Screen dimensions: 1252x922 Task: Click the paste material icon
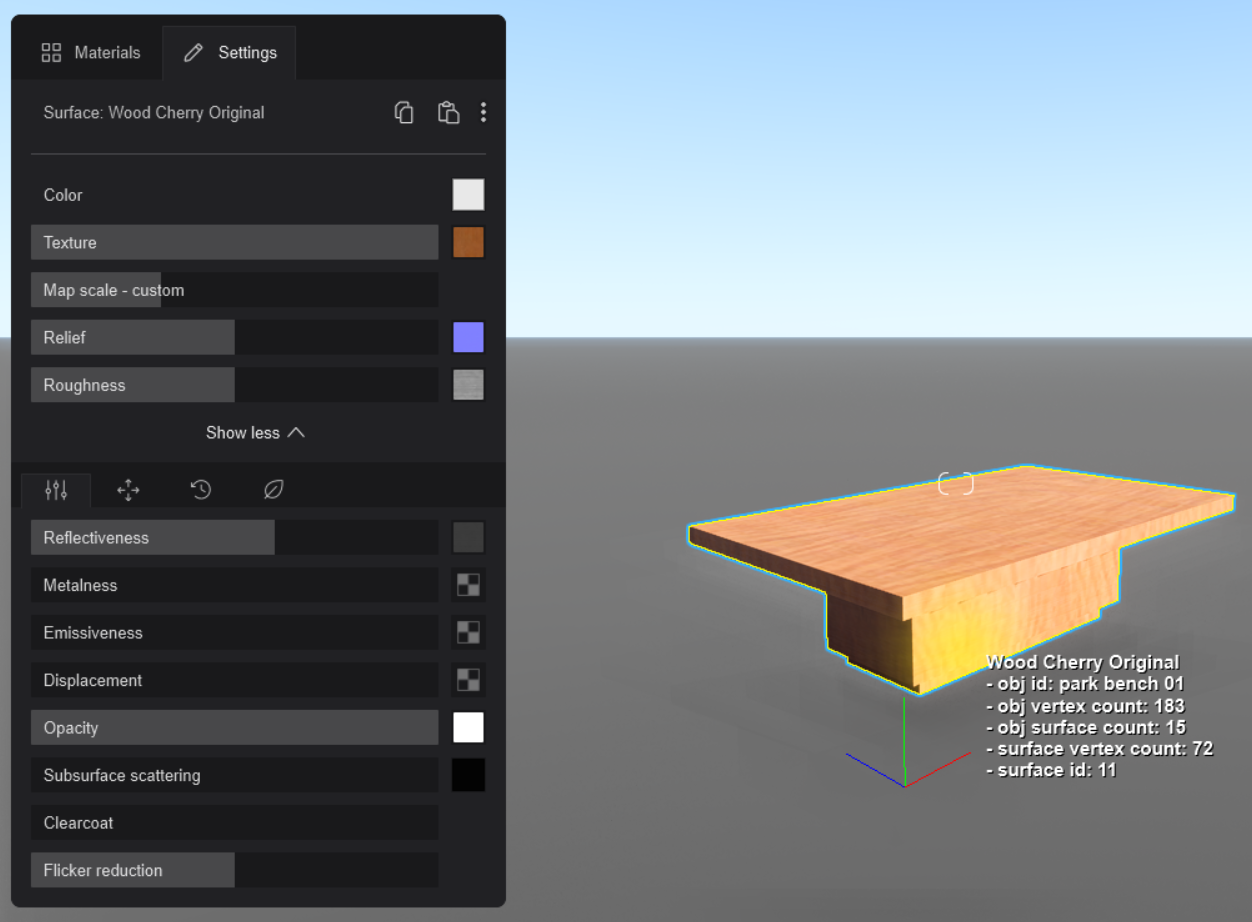click(448, 113)
